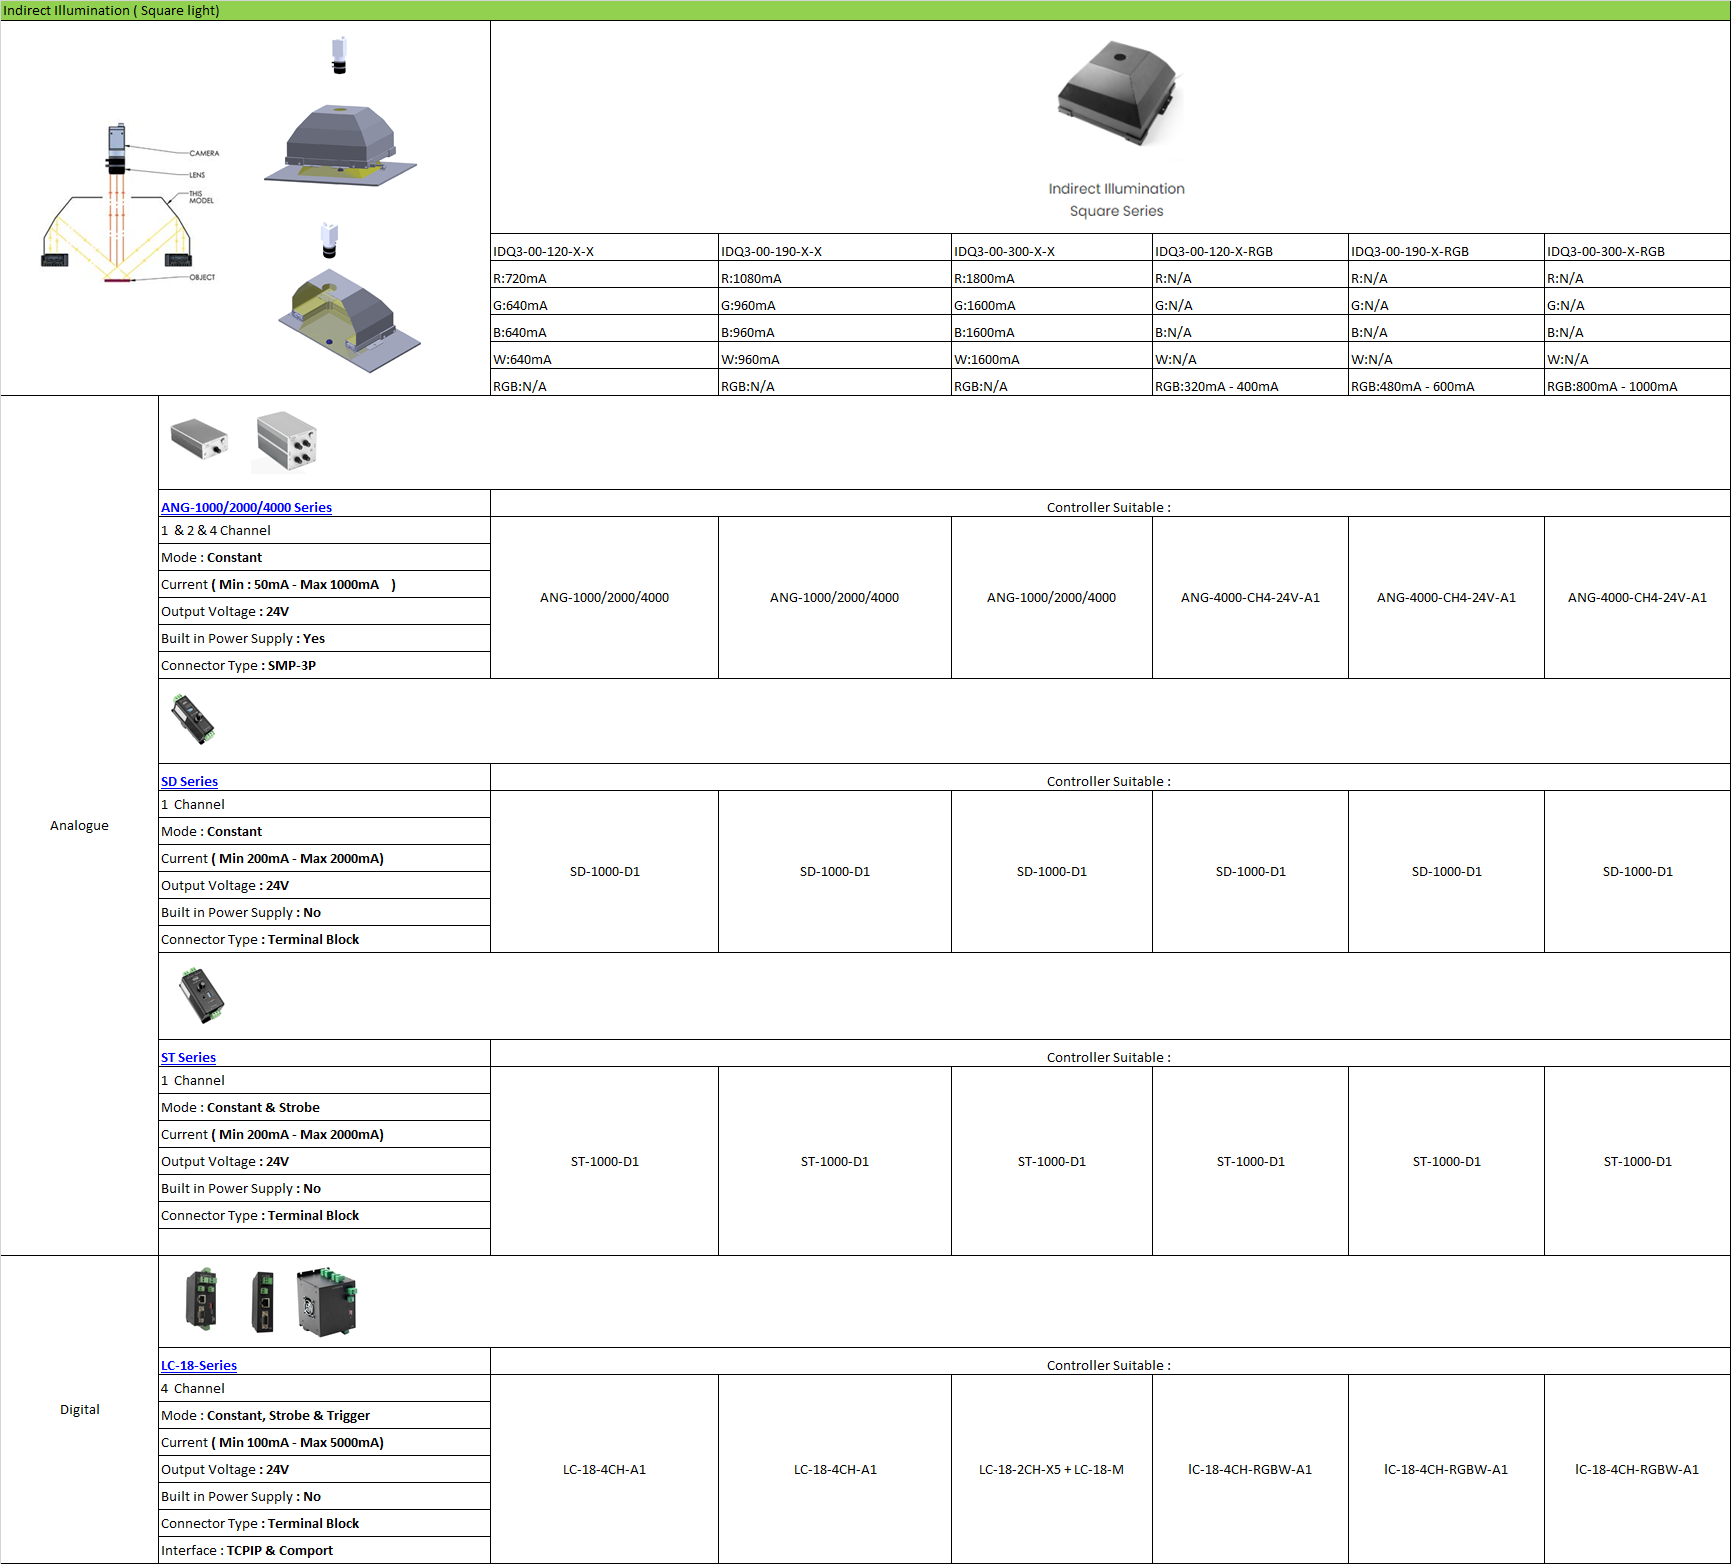Click SD-1000-D1 cell under IDQ3-00-300-X-X
This screenshot has height=1564, width=1731.
point(1052,871)
